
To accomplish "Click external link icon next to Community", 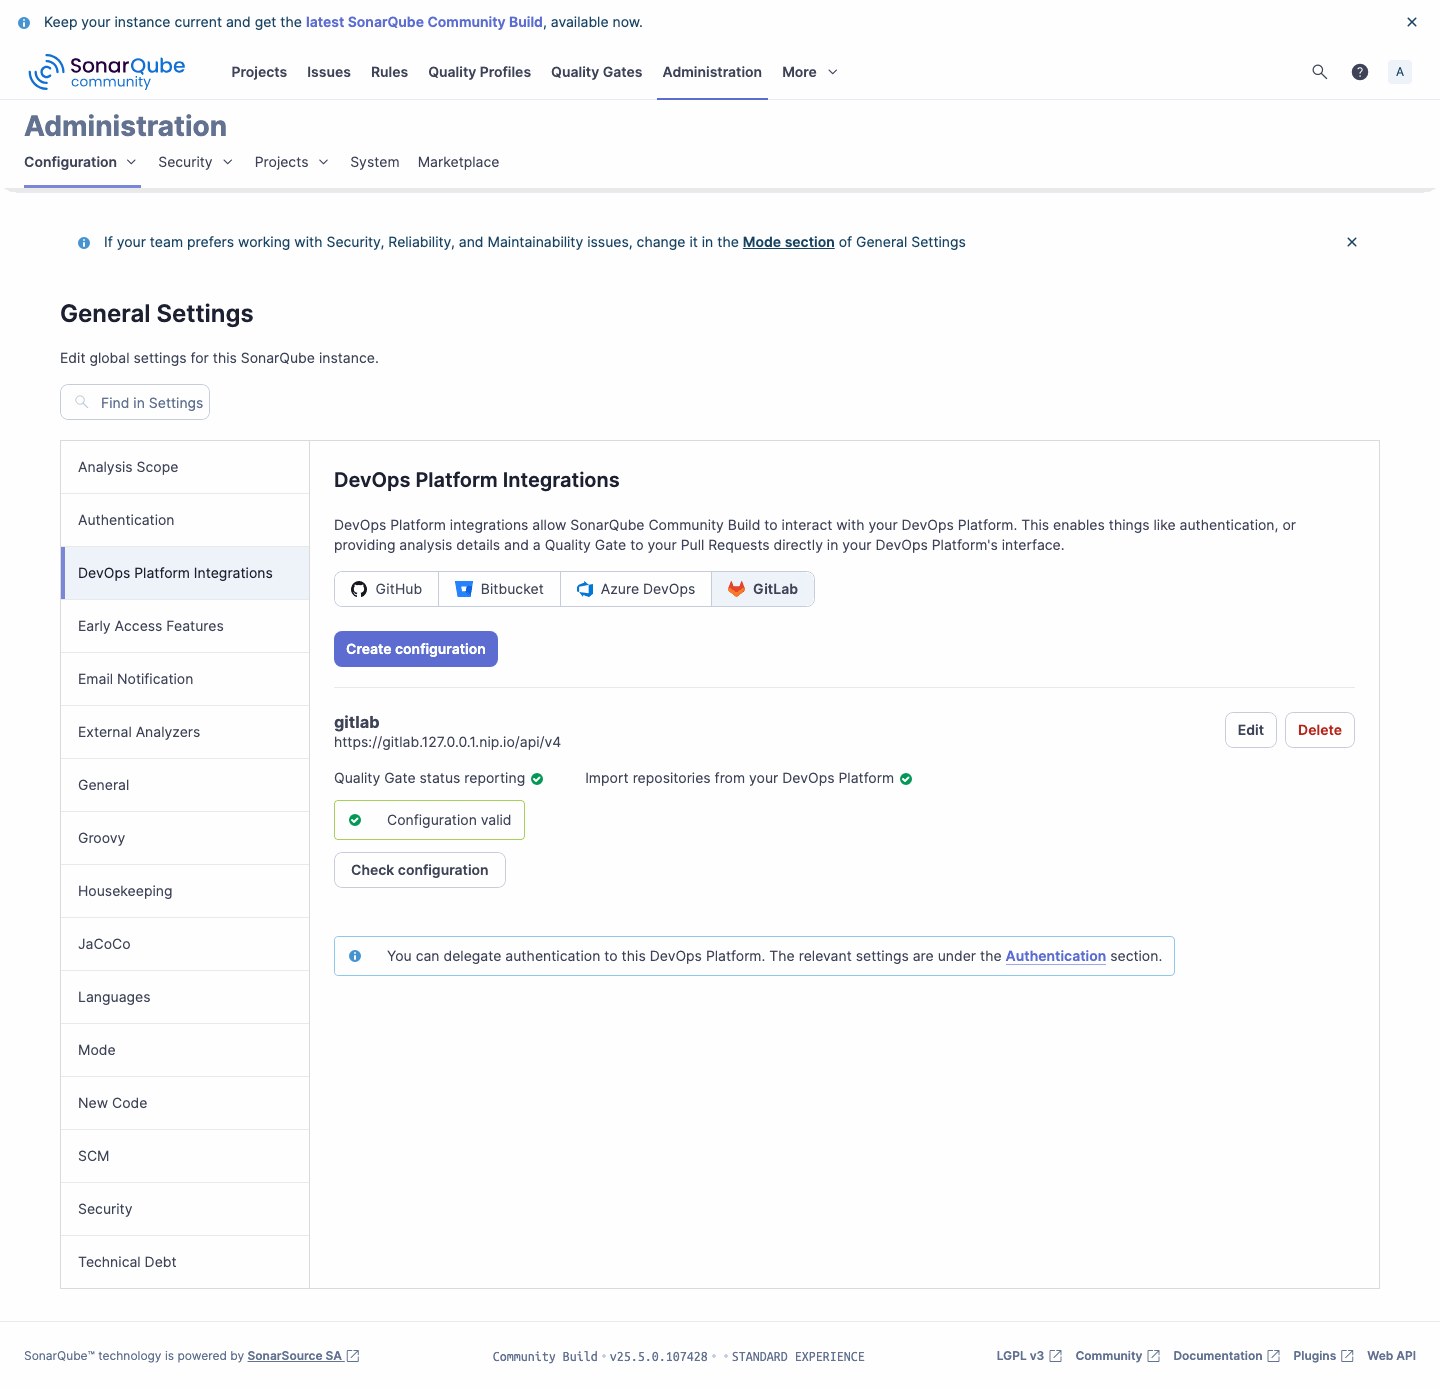I will tap(1153, 1356).
